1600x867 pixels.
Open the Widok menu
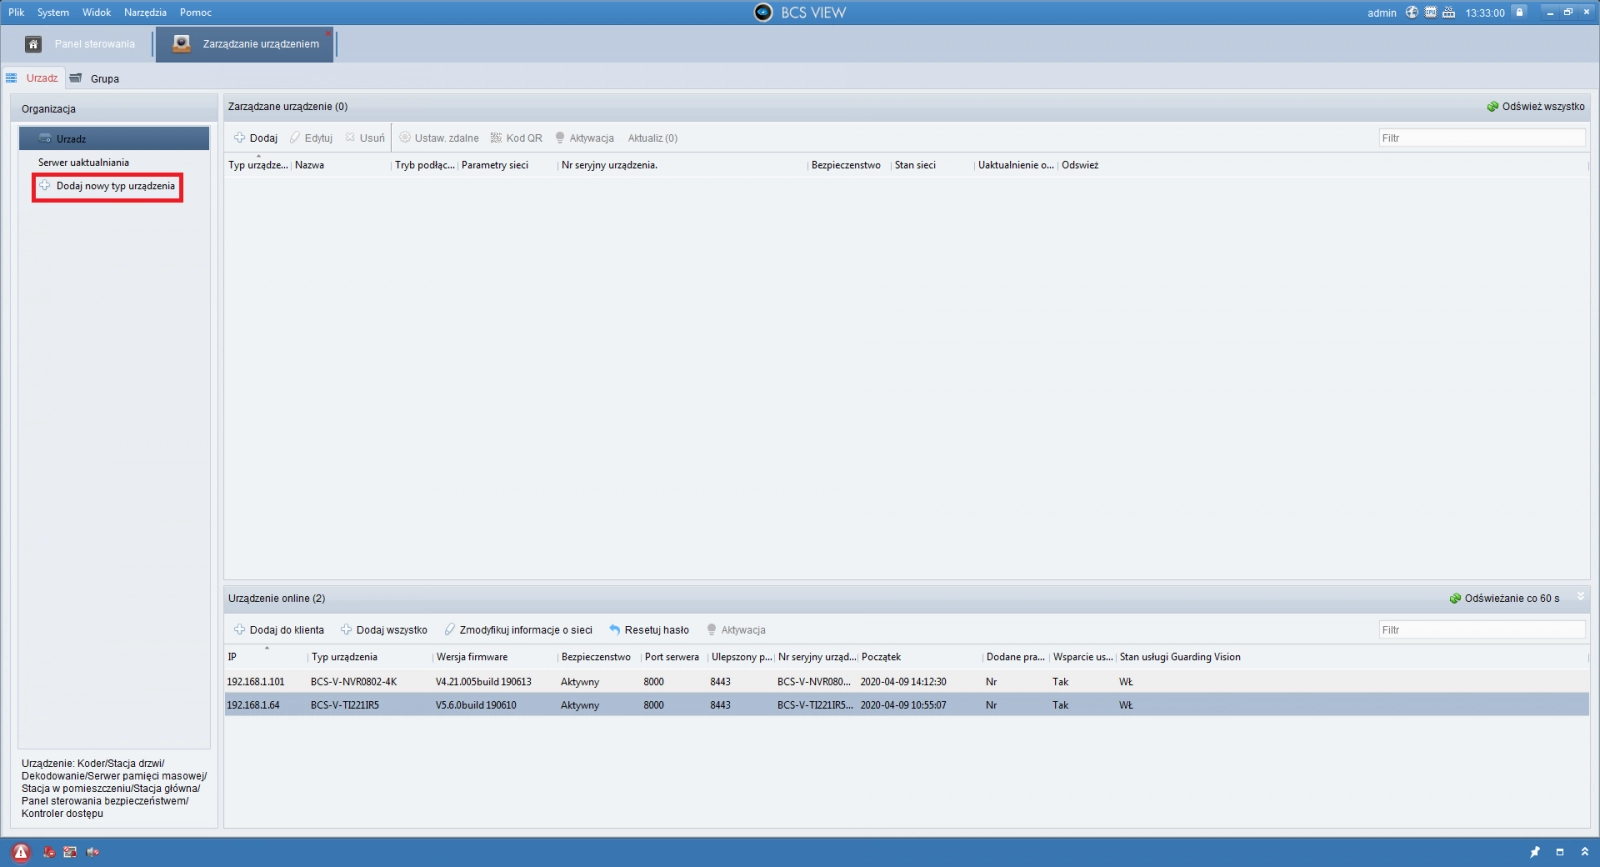[97, 12]
